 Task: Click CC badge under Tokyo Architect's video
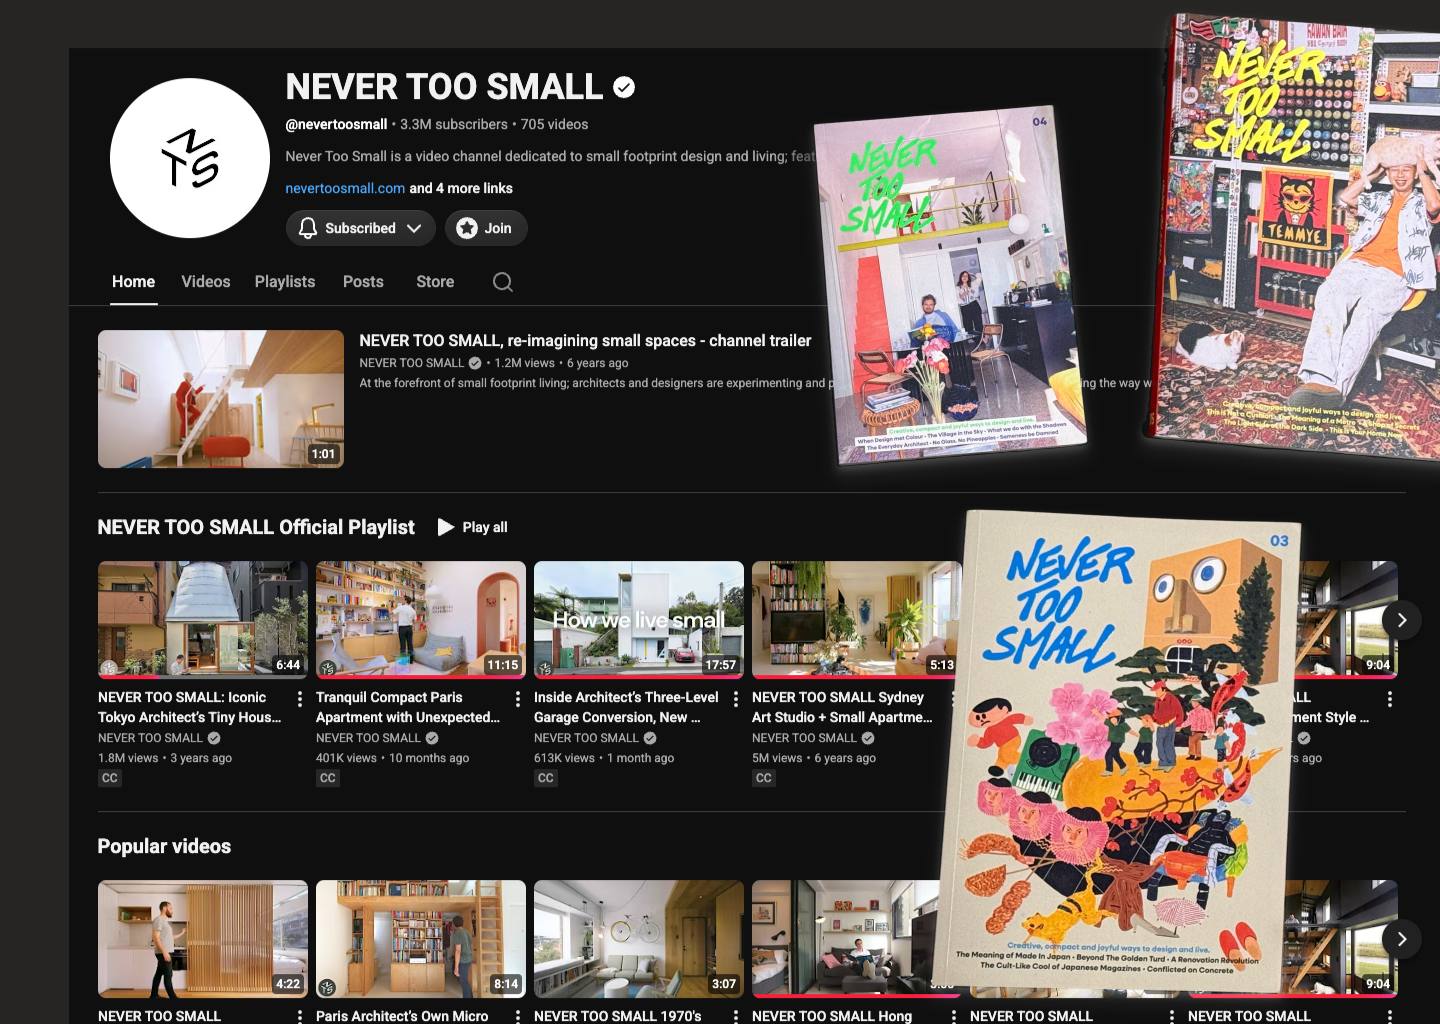point(110,778)
